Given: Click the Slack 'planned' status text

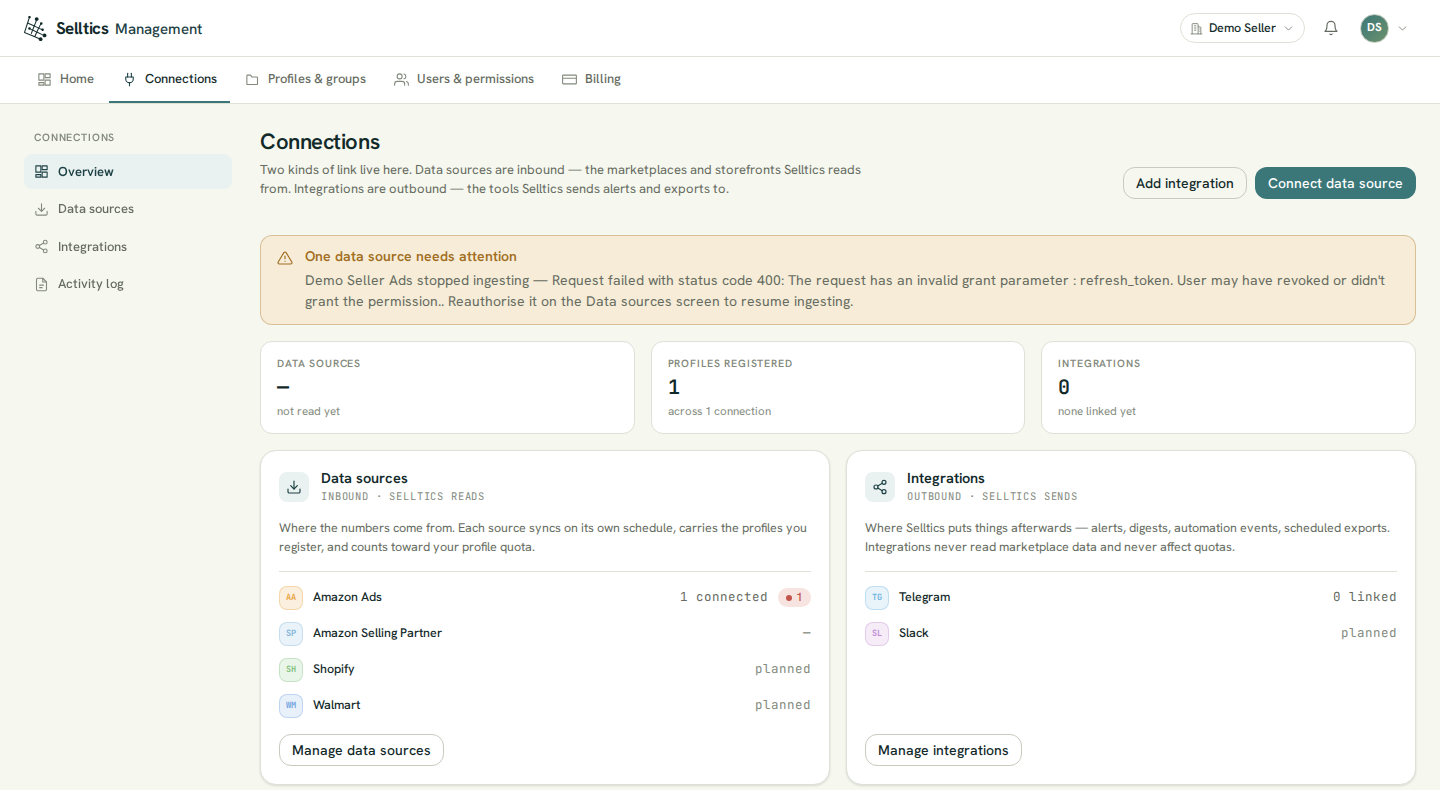Looking at the screenshot, I should [x=1368, y=633].
